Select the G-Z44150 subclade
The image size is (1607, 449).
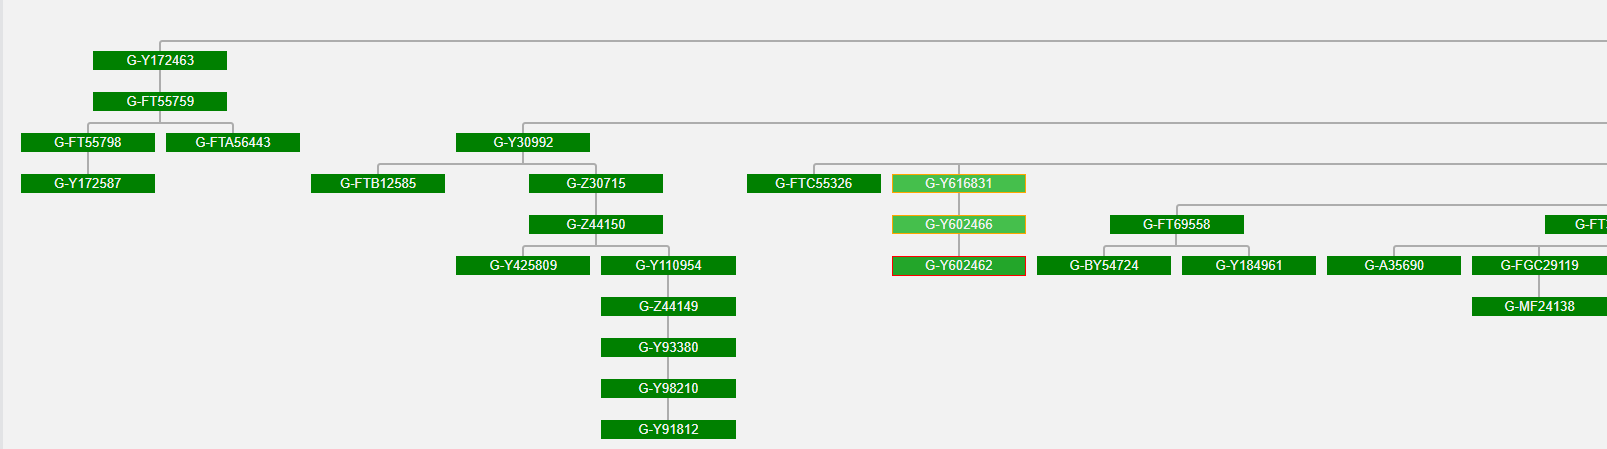tap(596, 225)
